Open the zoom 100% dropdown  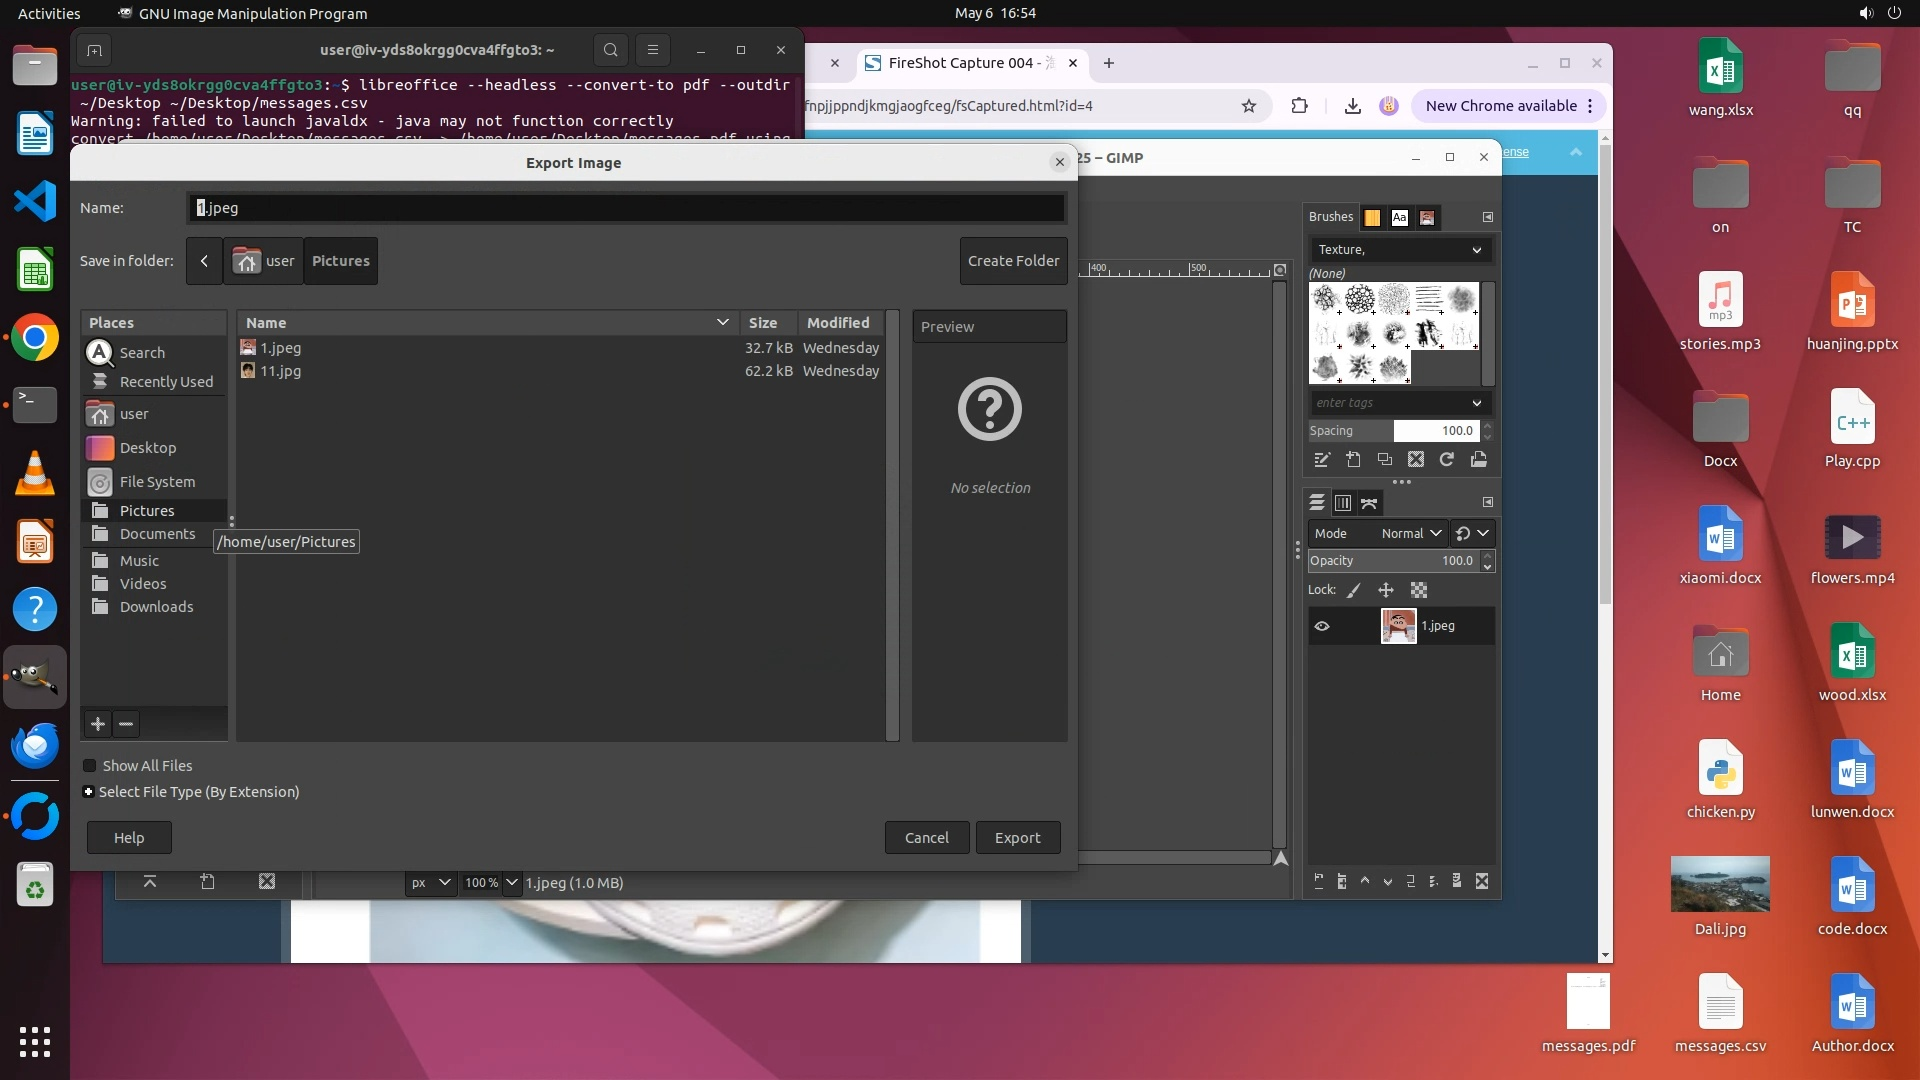(512, 883)
